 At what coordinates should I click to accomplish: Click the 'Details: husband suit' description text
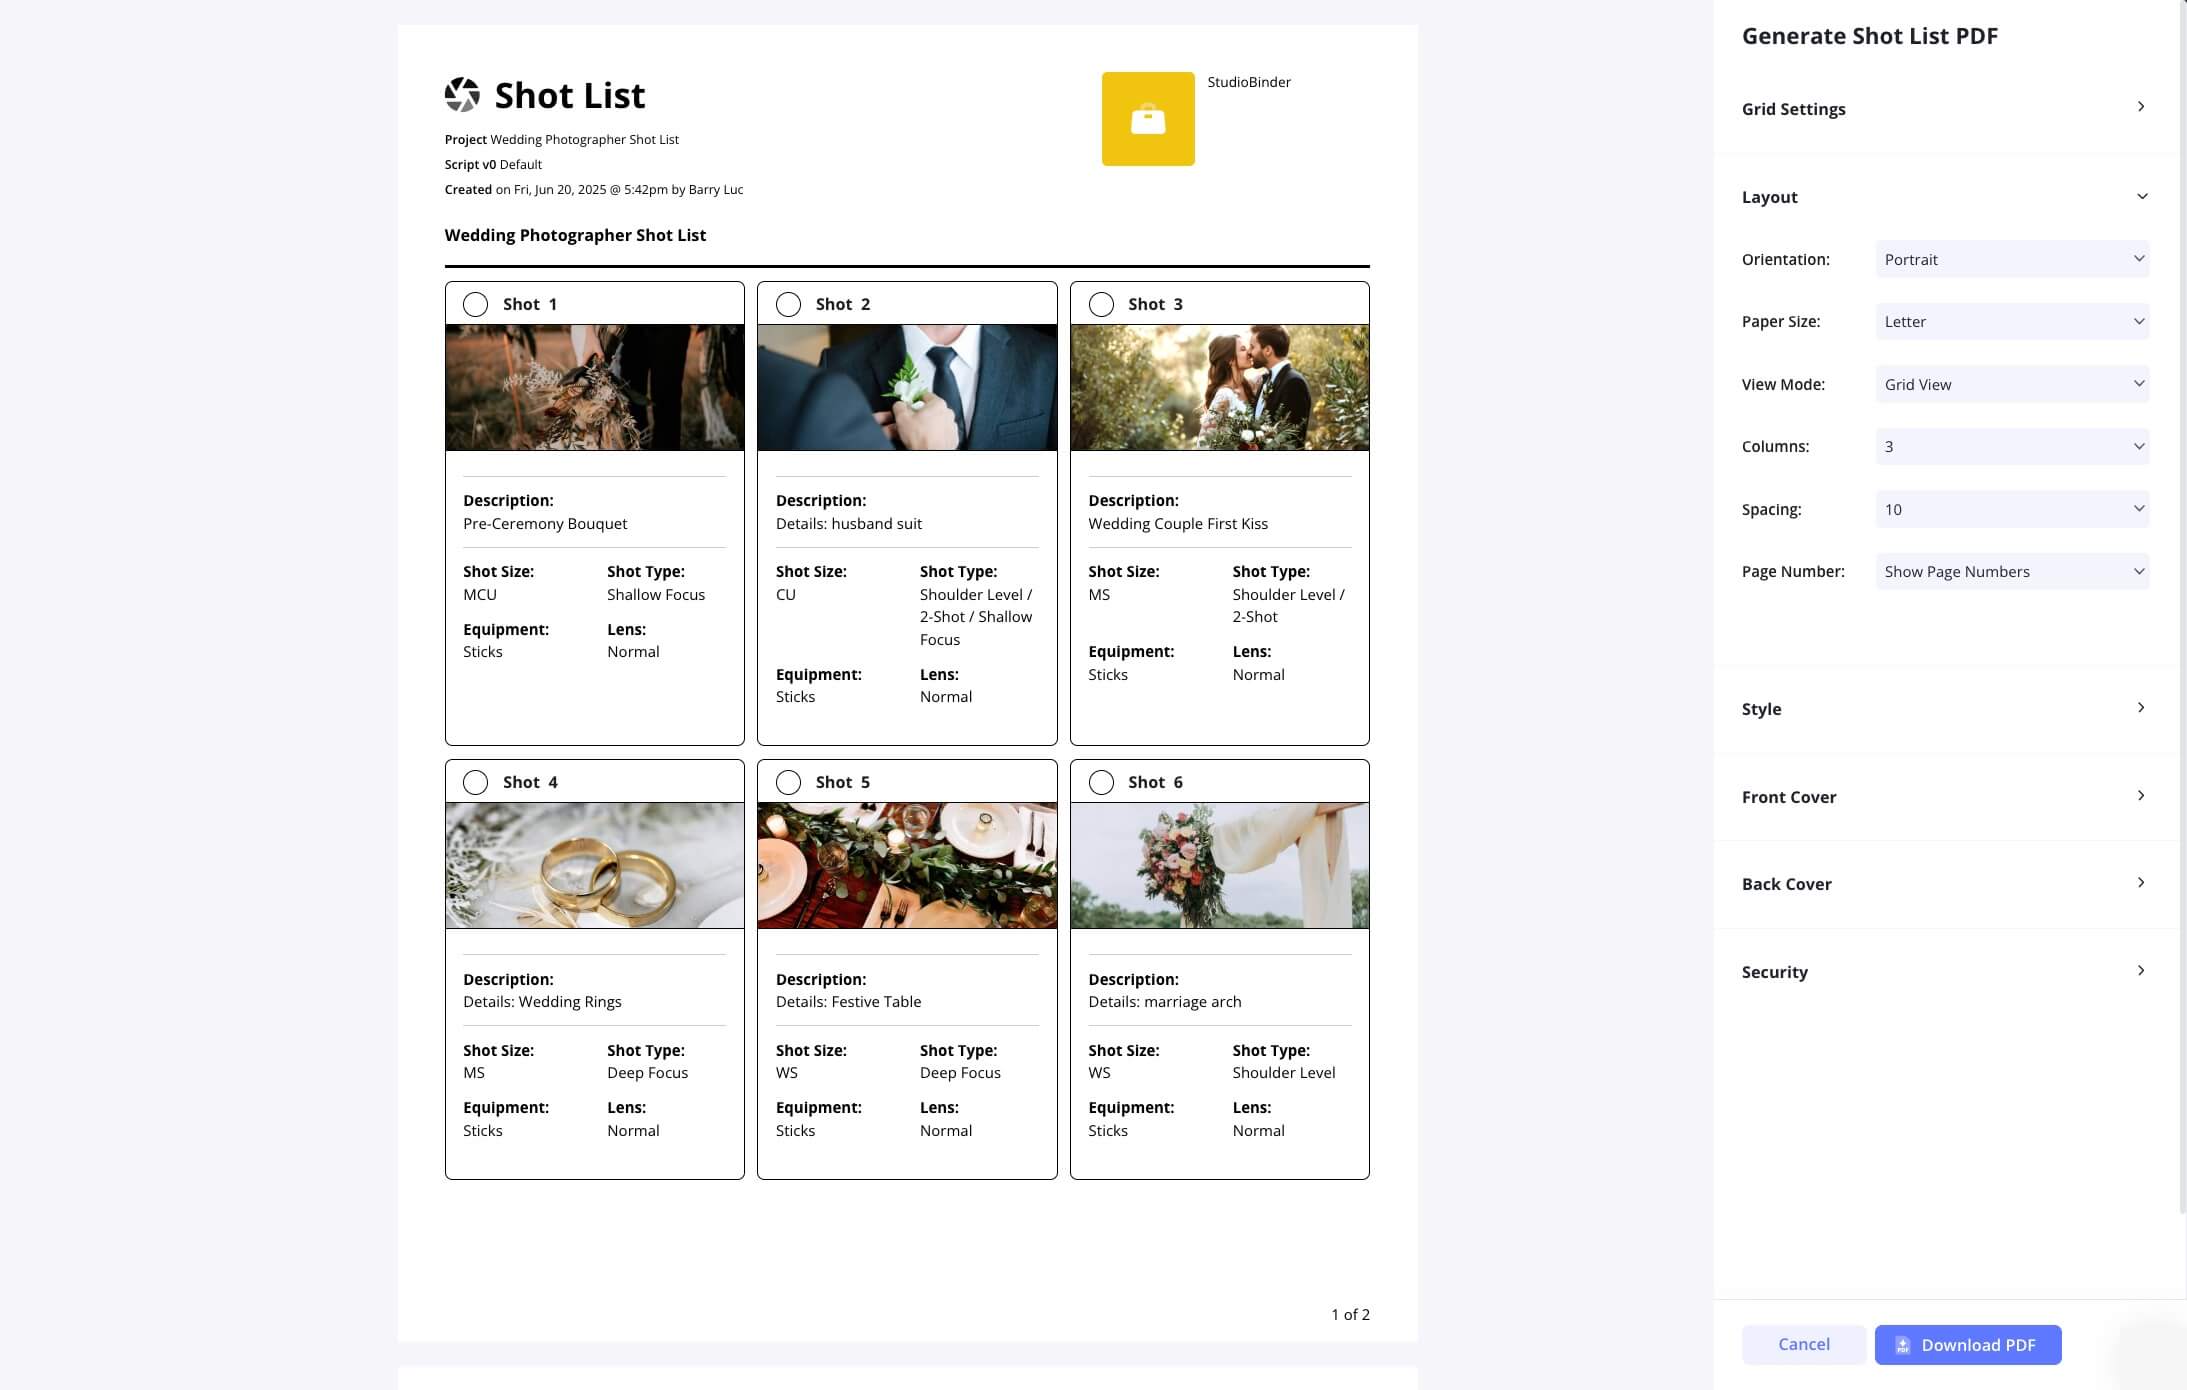pos(849,523)
